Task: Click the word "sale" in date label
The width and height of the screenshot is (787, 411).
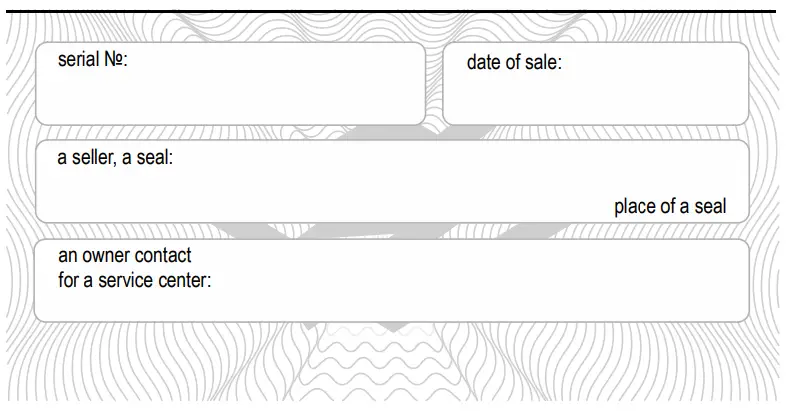Action: pyautogui.click(x=543, y=63)
